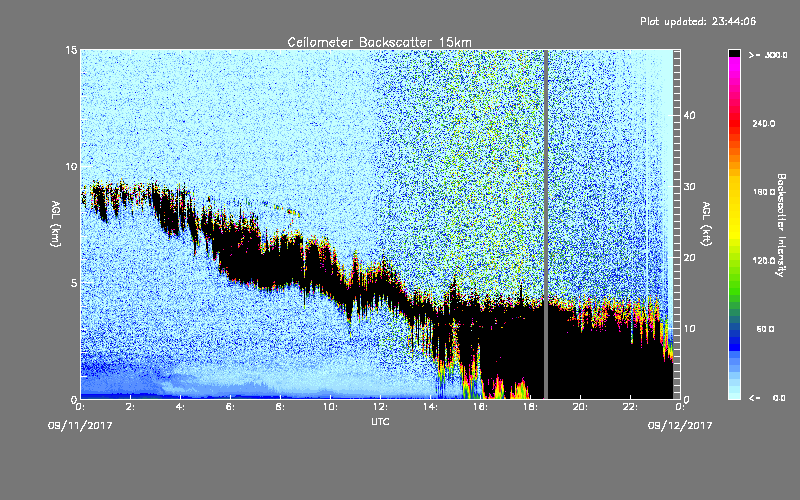The image size is (800, 500).
Task: Click the 40 tick label on kft axis
Action: 689,115
